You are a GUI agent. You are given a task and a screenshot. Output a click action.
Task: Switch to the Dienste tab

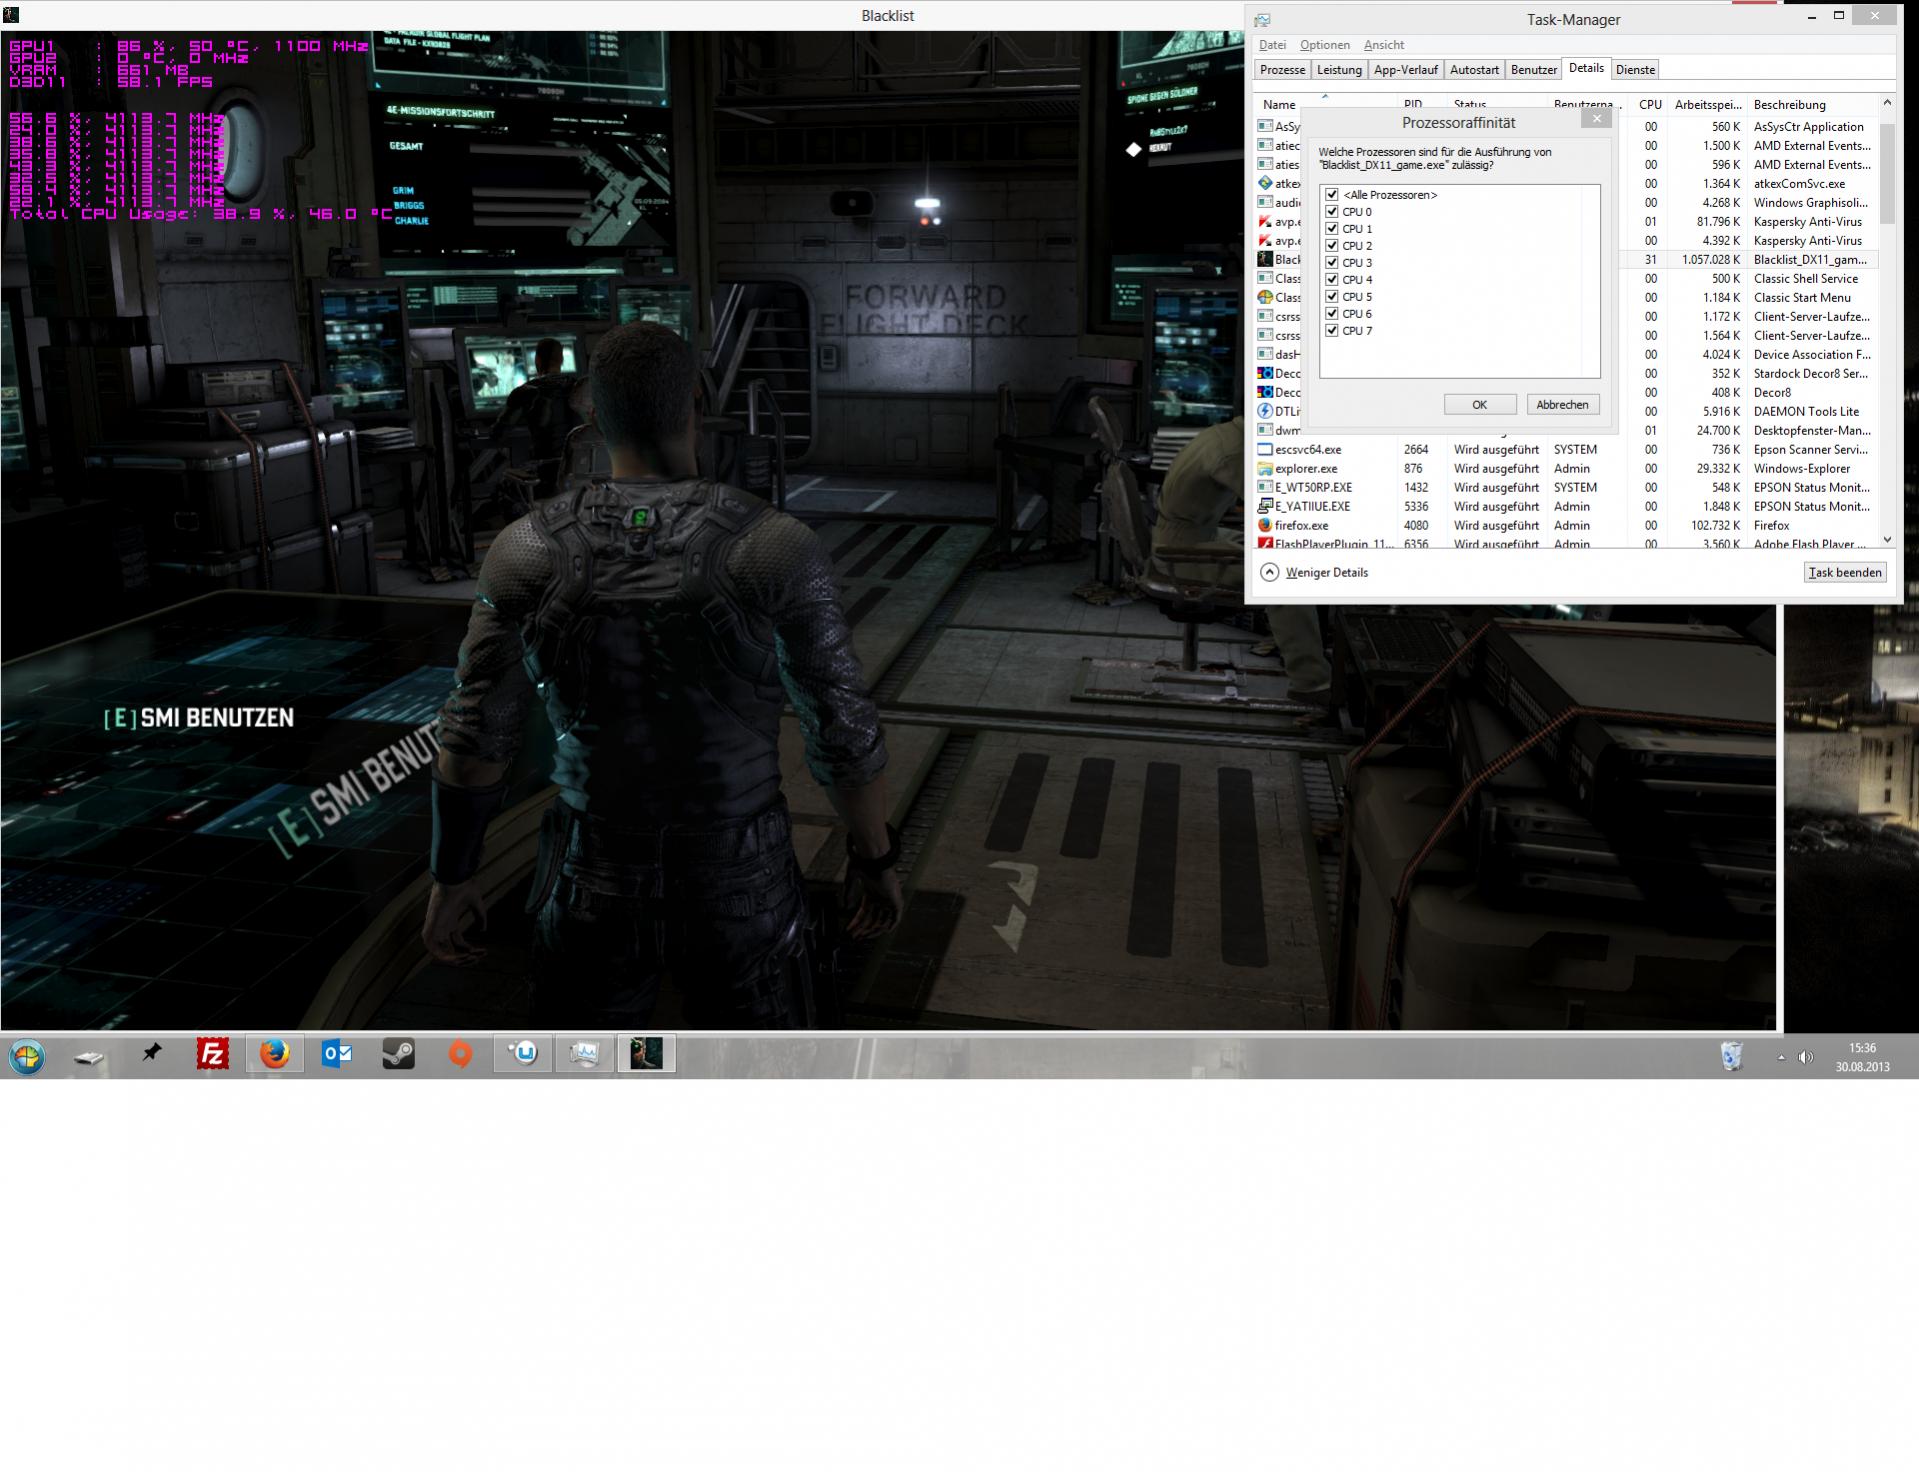coord(1635,70)
